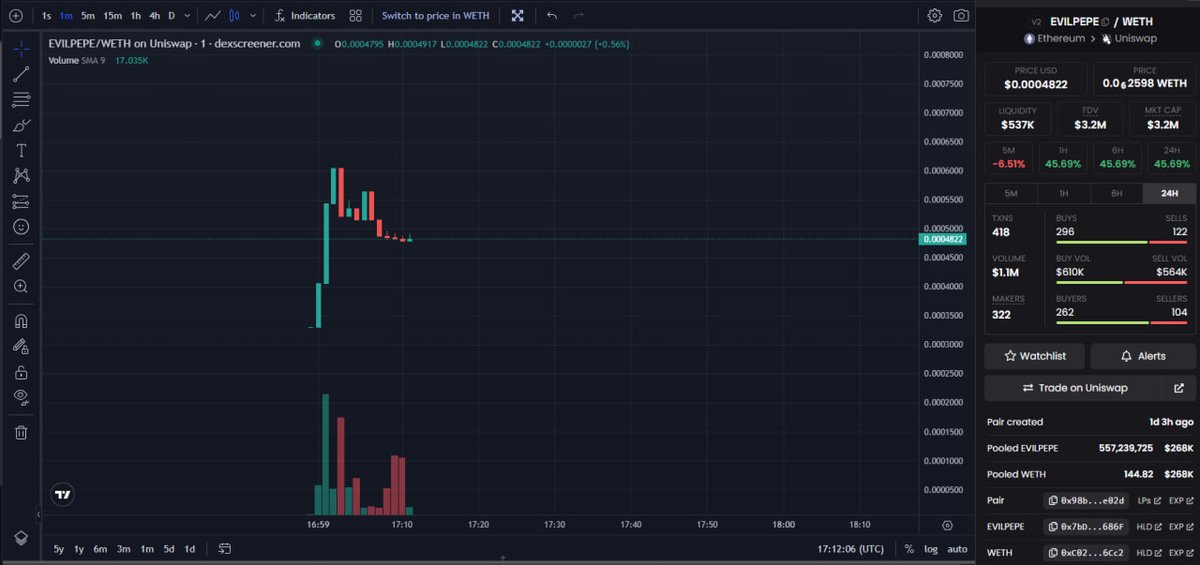Screen dimensions: 1200x565
Task: Open Uniswap trade in new window icon
Action: click(x=1179, y=388)
